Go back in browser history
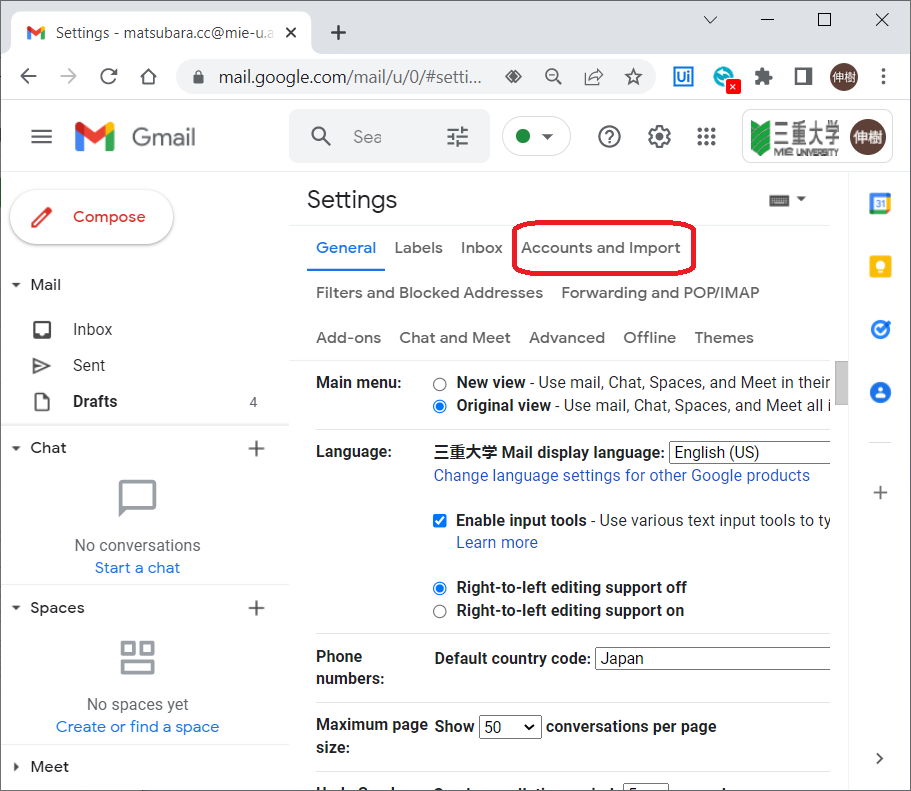 (x=28, y=76)
